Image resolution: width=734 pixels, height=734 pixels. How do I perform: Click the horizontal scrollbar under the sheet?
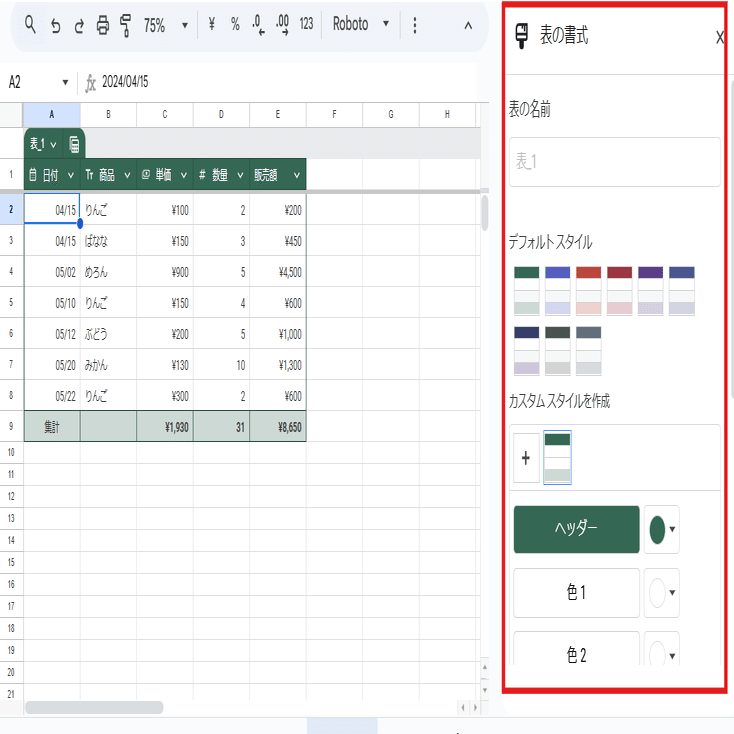(94, 707)
